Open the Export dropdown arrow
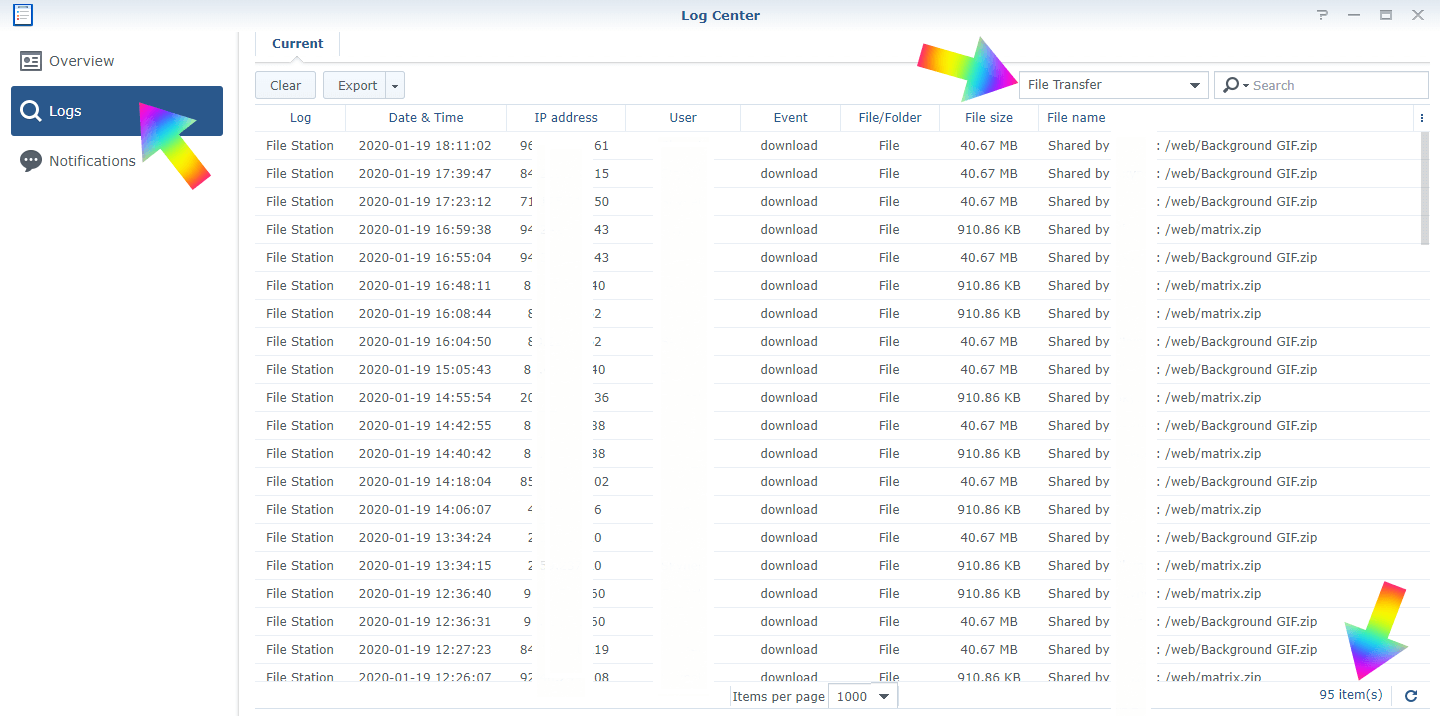This screenshot has height=716, width=1440. 395,85
